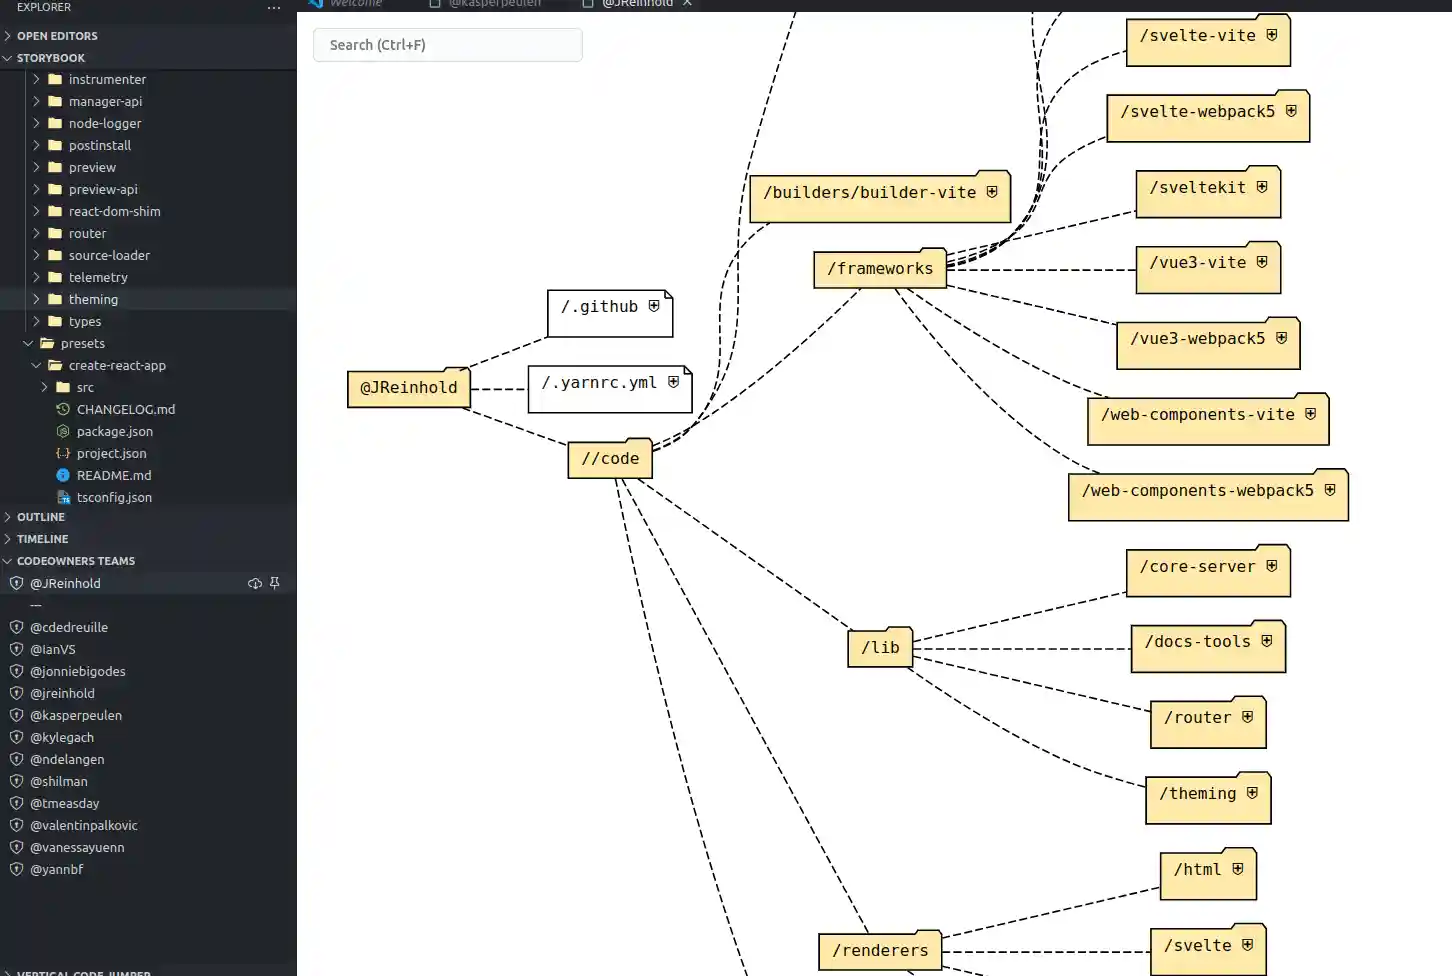Screen dimensions: 1452x976
Task: Open the CHANGELOG.md file
Action: 126,409
